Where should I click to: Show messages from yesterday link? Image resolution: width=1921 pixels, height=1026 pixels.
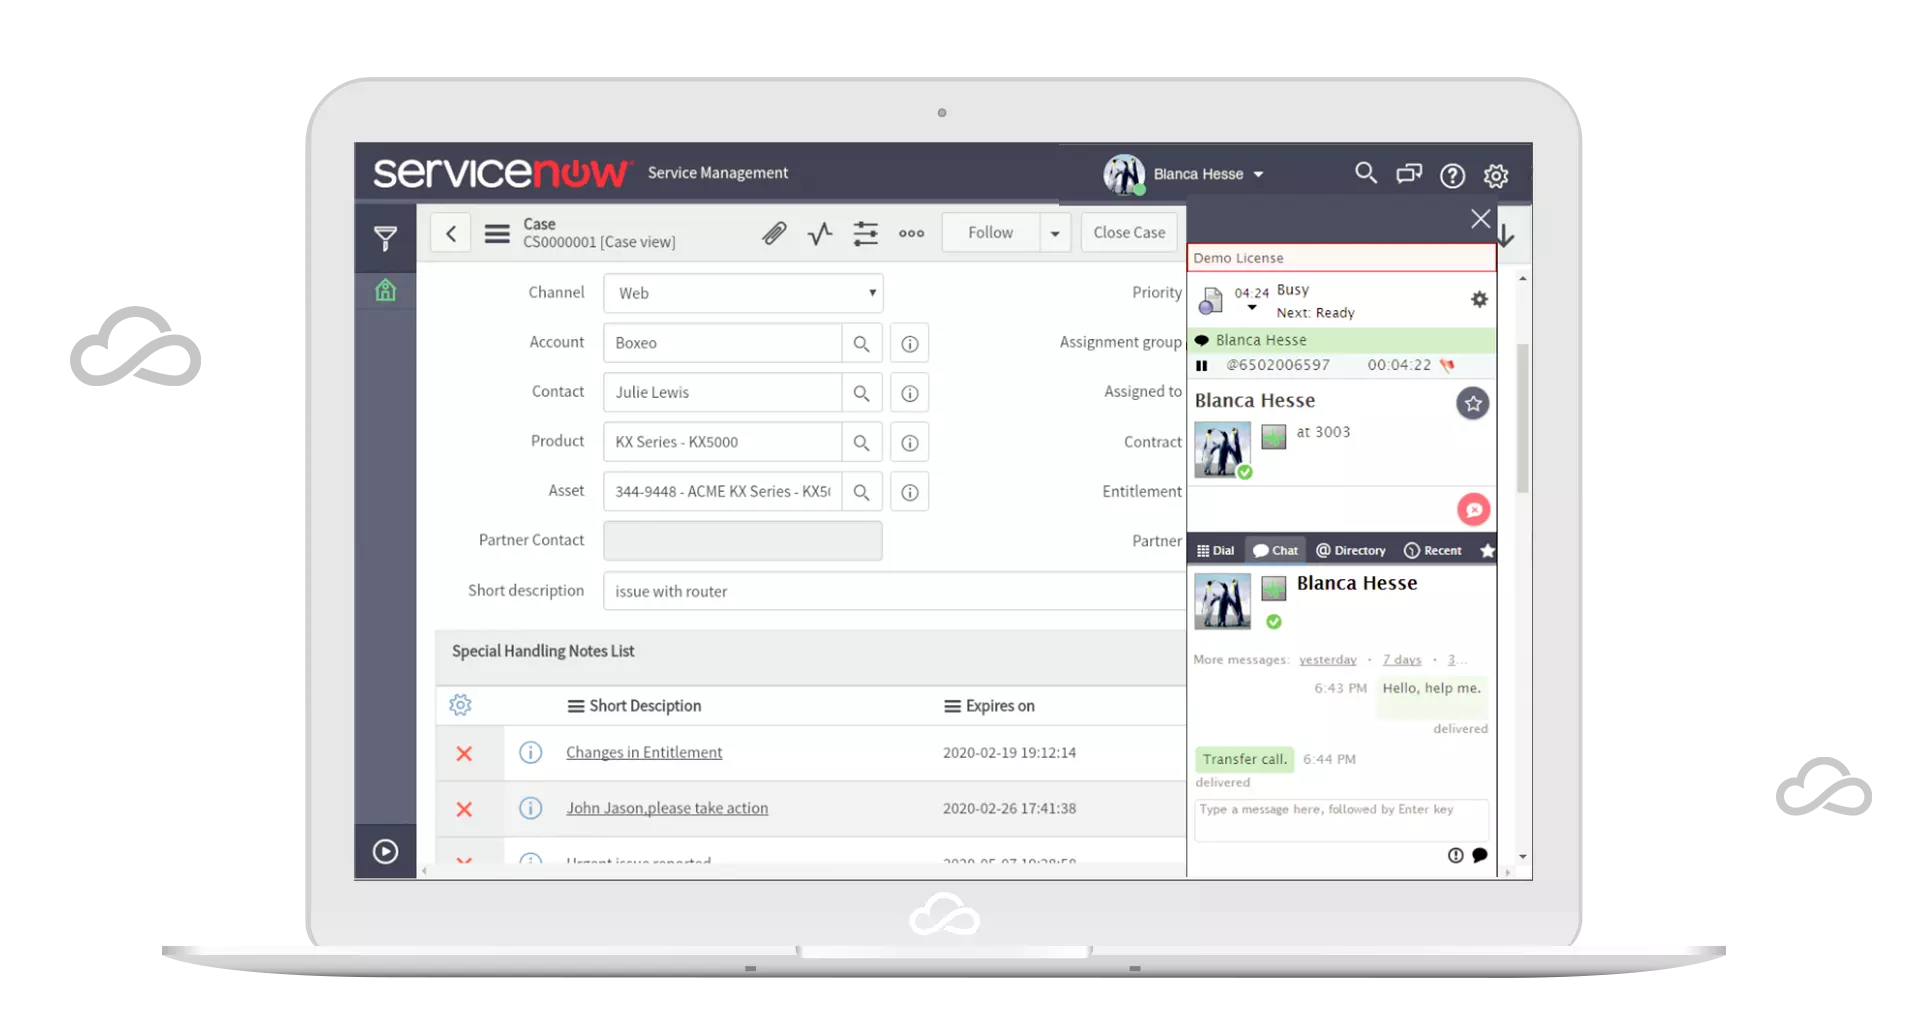(1328, 660)
